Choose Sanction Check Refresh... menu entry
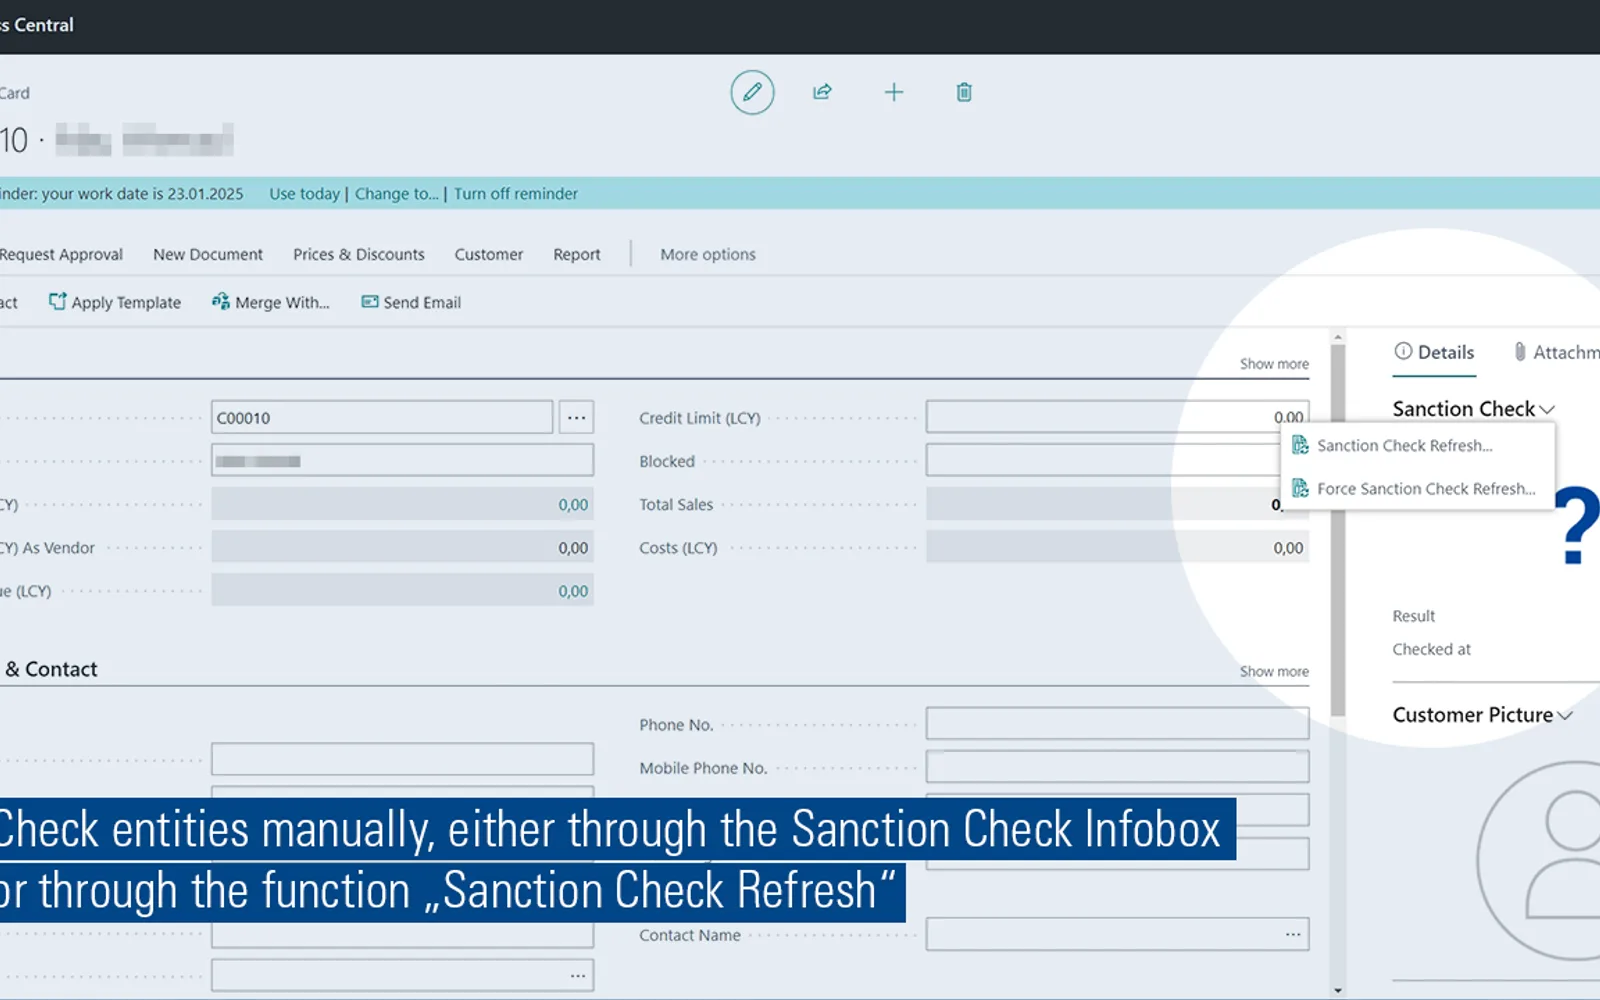The height and width of the screenshot is (1000, 1600). click(1404, 445)
